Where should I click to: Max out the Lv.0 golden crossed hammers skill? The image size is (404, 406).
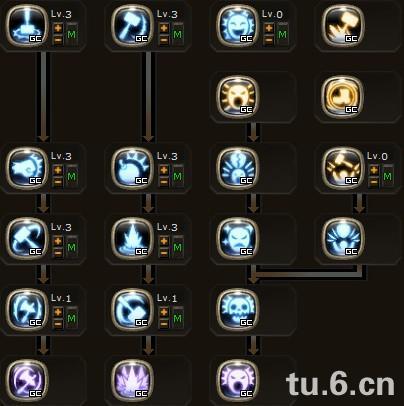[387, 176]
